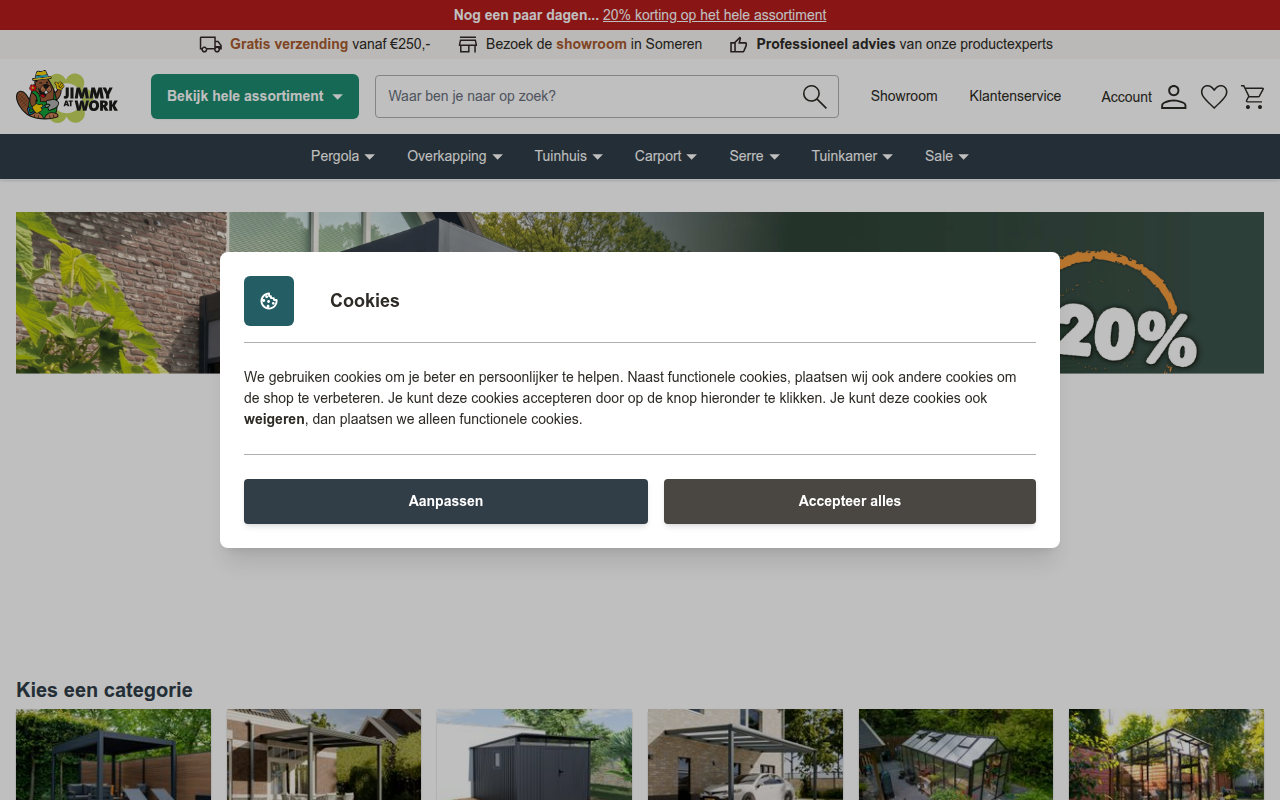The image size is (1280, 800).
Task: Expand the Overkapping menu
Action: tap(455, 156)
